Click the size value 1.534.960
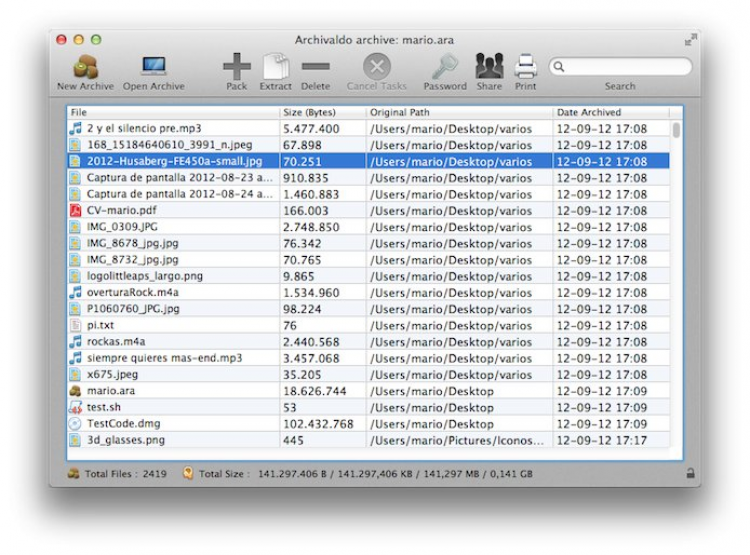The image size is (750, 555). click(311, 293)
